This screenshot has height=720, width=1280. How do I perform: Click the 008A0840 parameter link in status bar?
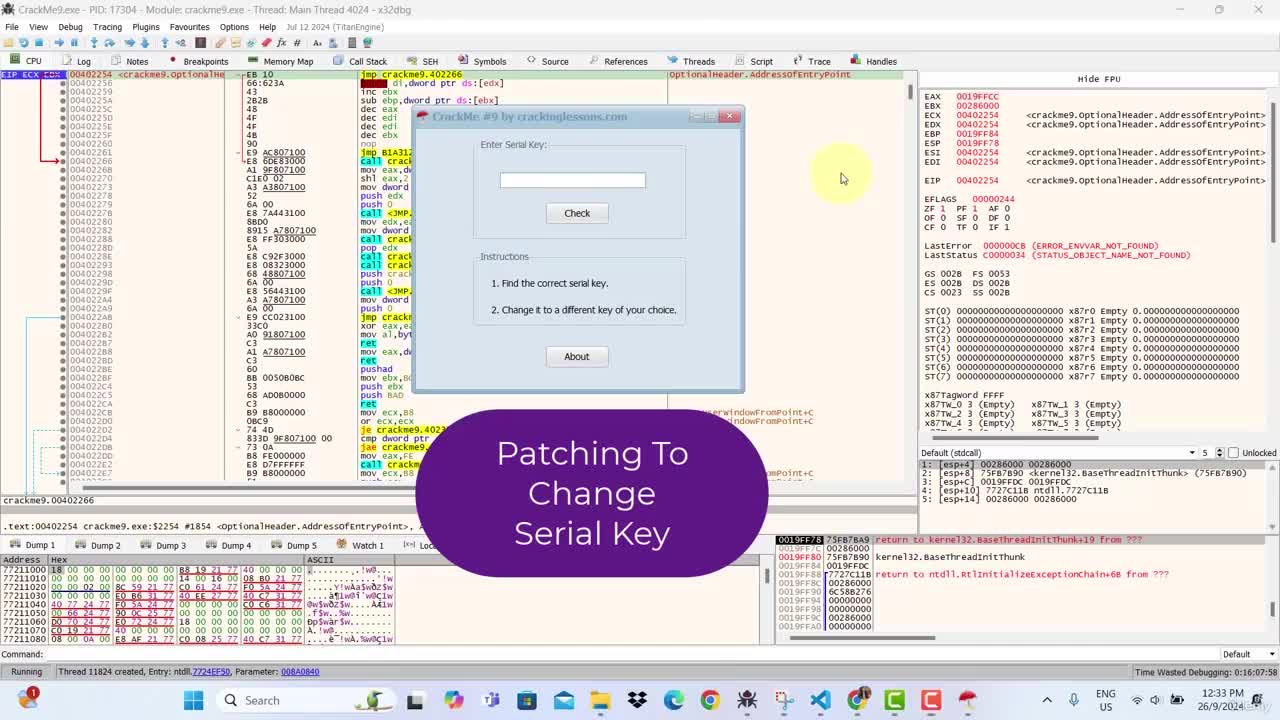(x=300, y=672)
